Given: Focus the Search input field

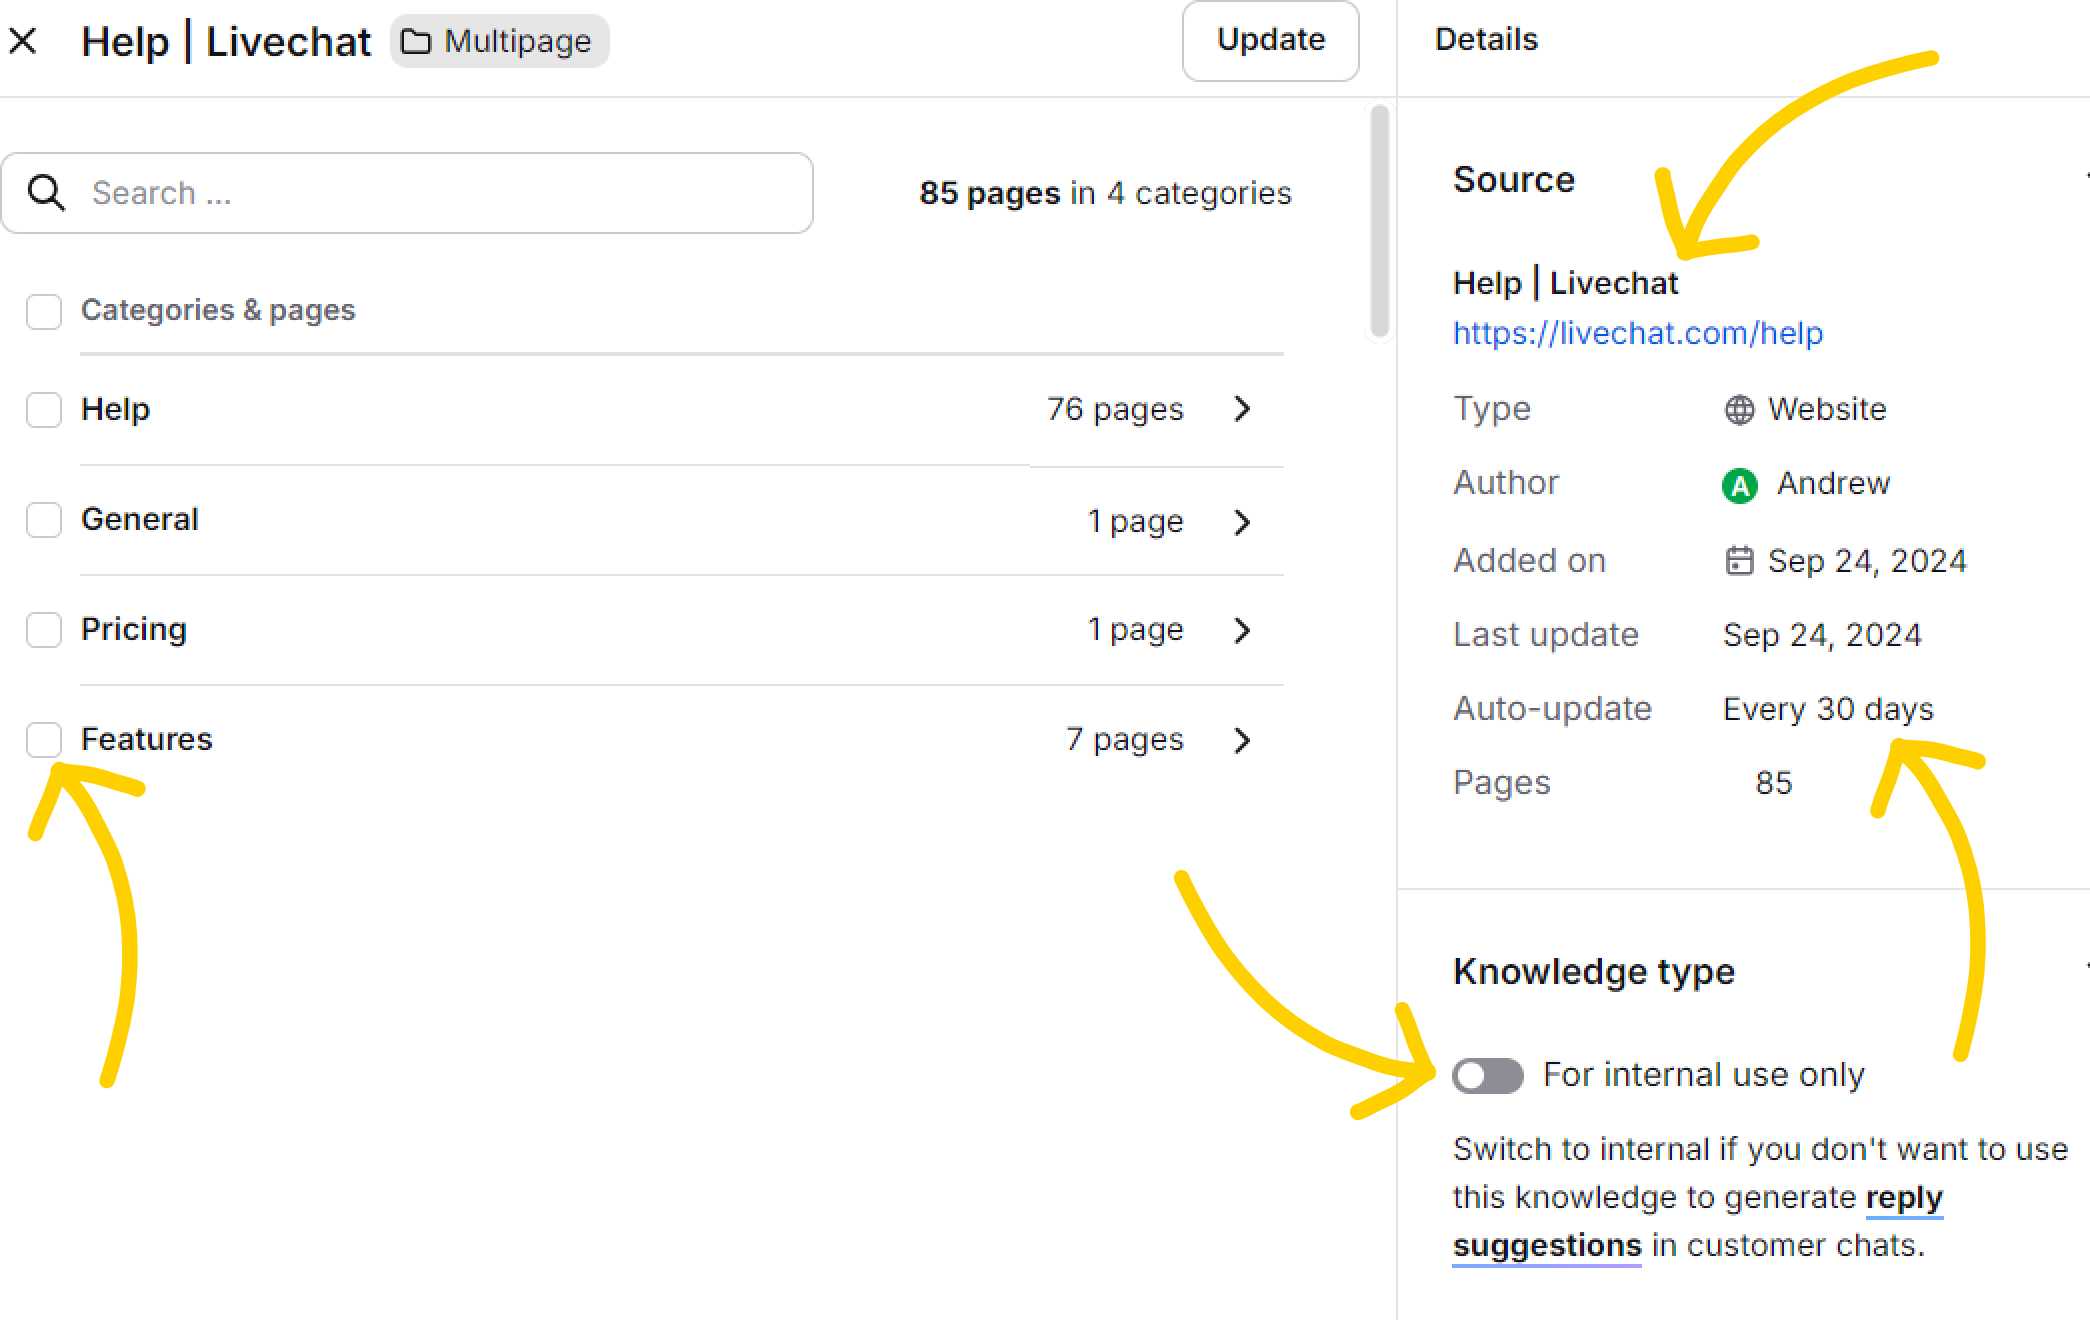Looking at the screenshot, I should [407, 193].
